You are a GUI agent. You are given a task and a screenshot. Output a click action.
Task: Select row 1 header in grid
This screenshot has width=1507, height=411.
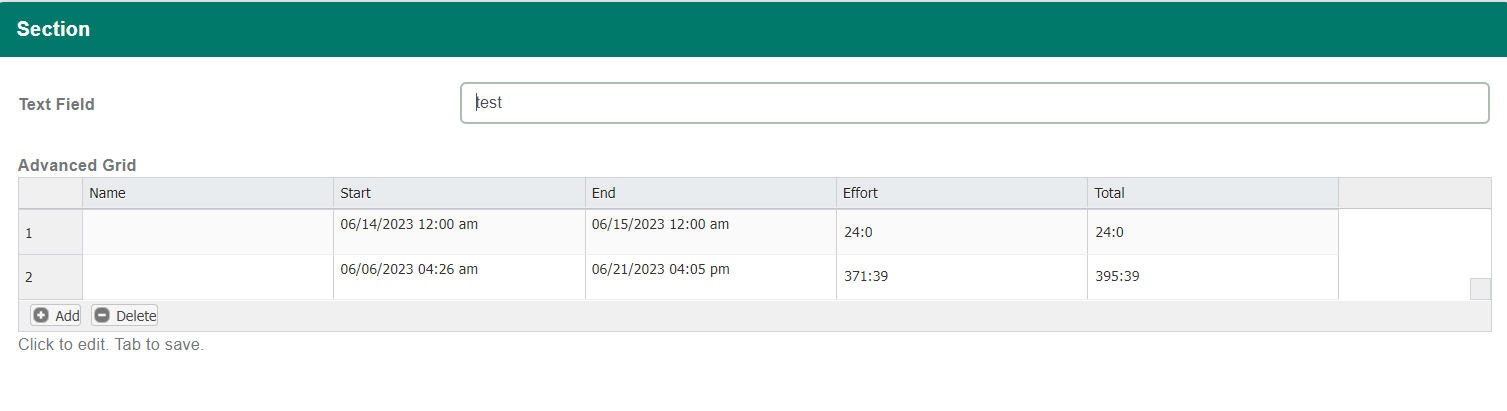click(50, 232)
